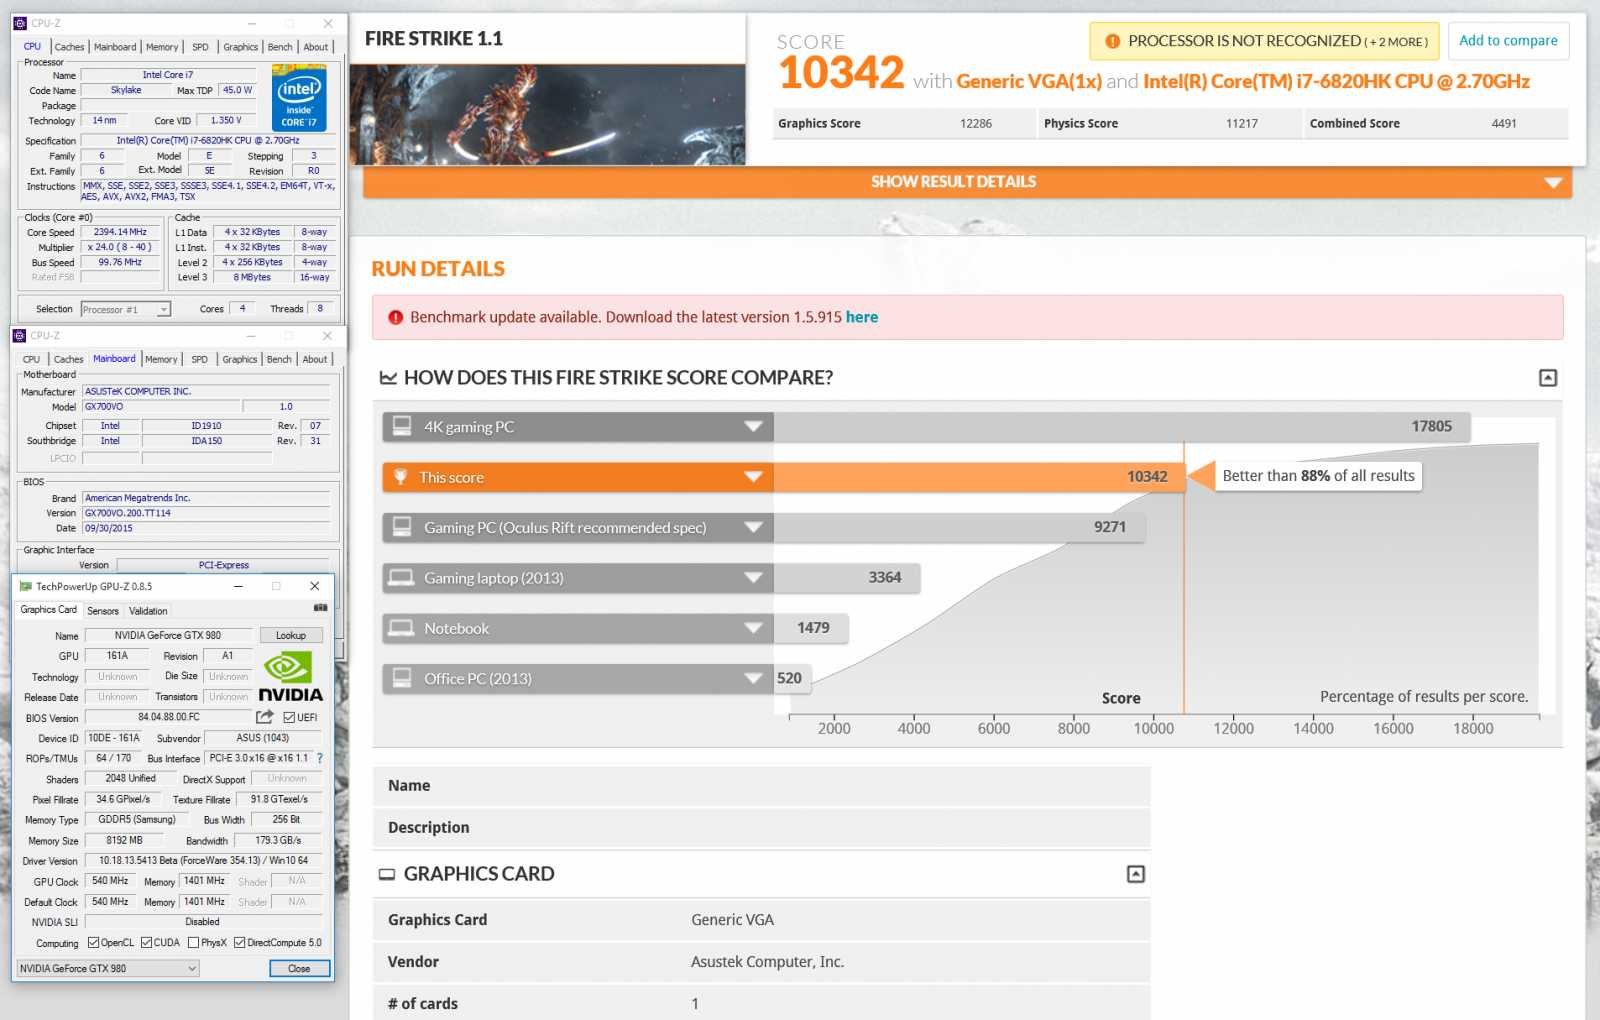The width and height of the screenshot is (1600, 1020).
Task: Expand the This score dropdown arrow
Action: (754, 477)
